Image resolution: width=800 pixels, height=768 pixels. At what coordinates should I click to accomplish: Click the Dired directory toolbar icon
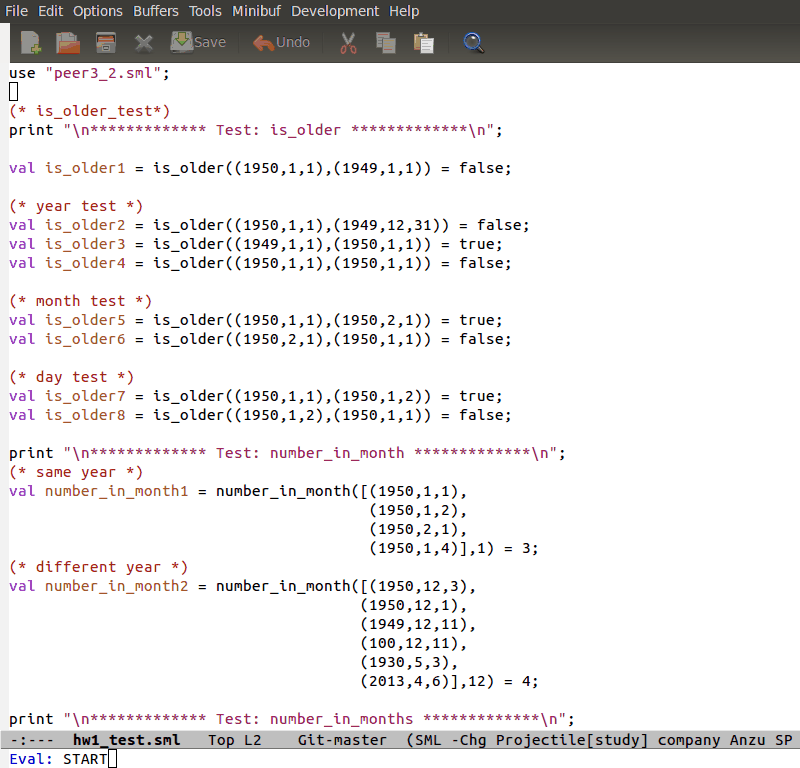coord(104,42)
